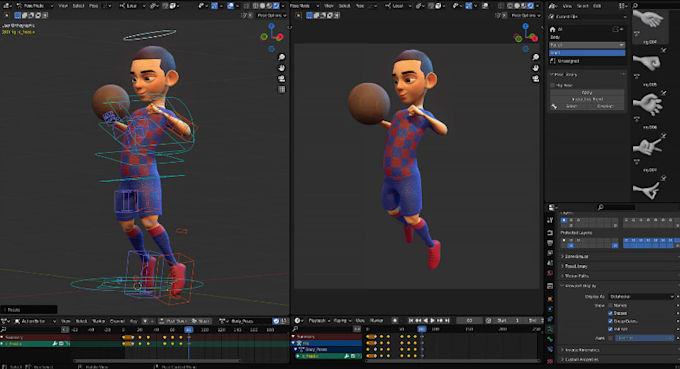Open the left viewport editor type menu
The width and height of the screenshot is (680, 369).
click(x=7, y=6)
